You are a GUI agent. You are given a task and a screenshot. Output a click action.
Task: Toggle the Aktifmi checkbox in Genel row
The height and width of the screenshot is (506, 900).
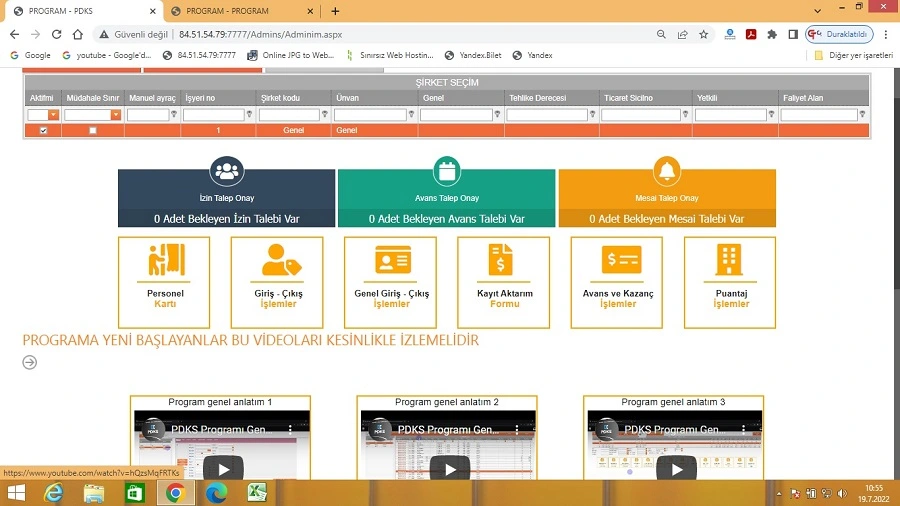(43, 131)
